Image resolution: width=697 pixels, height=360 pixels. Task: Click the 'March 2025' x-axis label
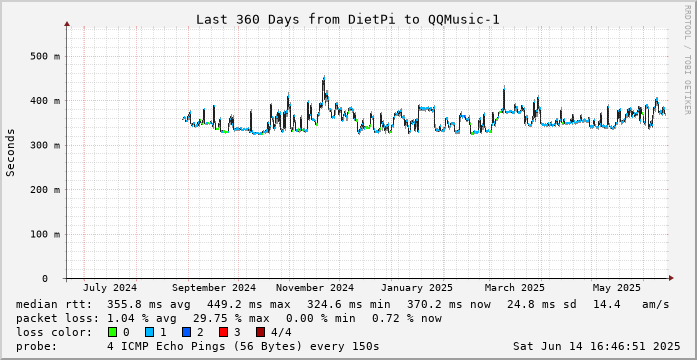[515, 288]
